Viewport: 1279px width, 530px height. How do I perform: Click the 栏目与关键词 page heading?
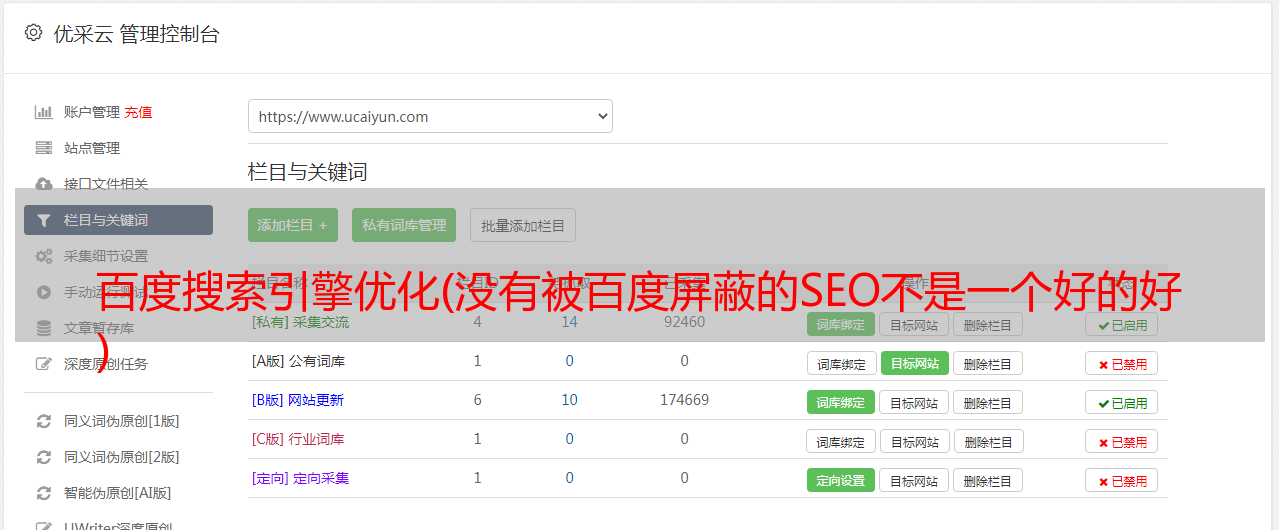(308, 172)
